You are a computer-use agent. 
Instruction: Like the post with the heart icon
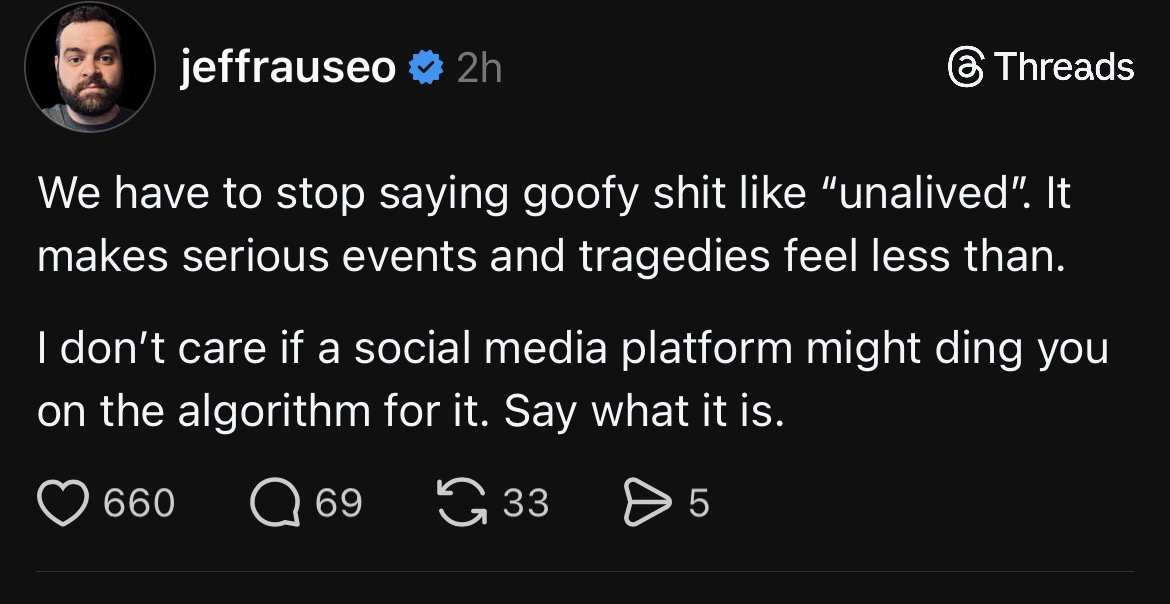tap(64, 502)
